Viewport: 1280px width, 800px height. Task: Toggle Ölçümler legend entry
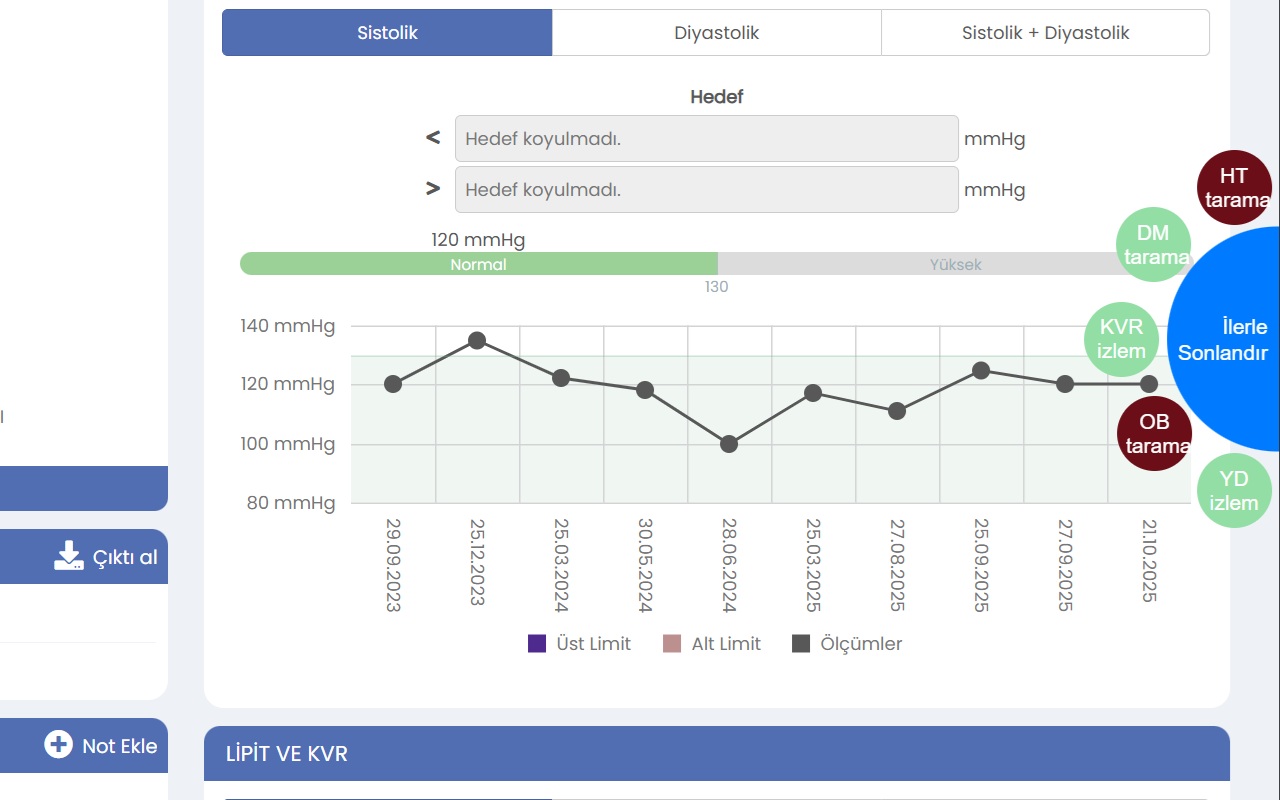[847, 644]
